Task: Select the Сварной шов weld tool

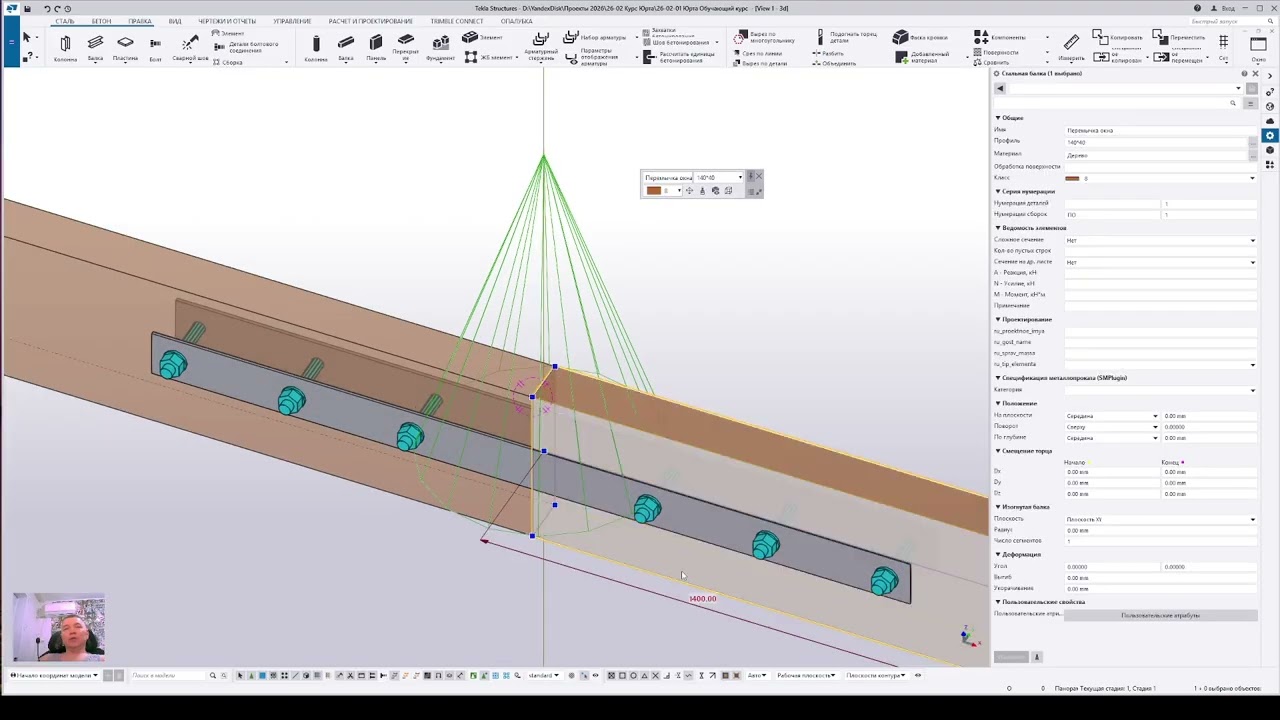Action: (190, 47)
